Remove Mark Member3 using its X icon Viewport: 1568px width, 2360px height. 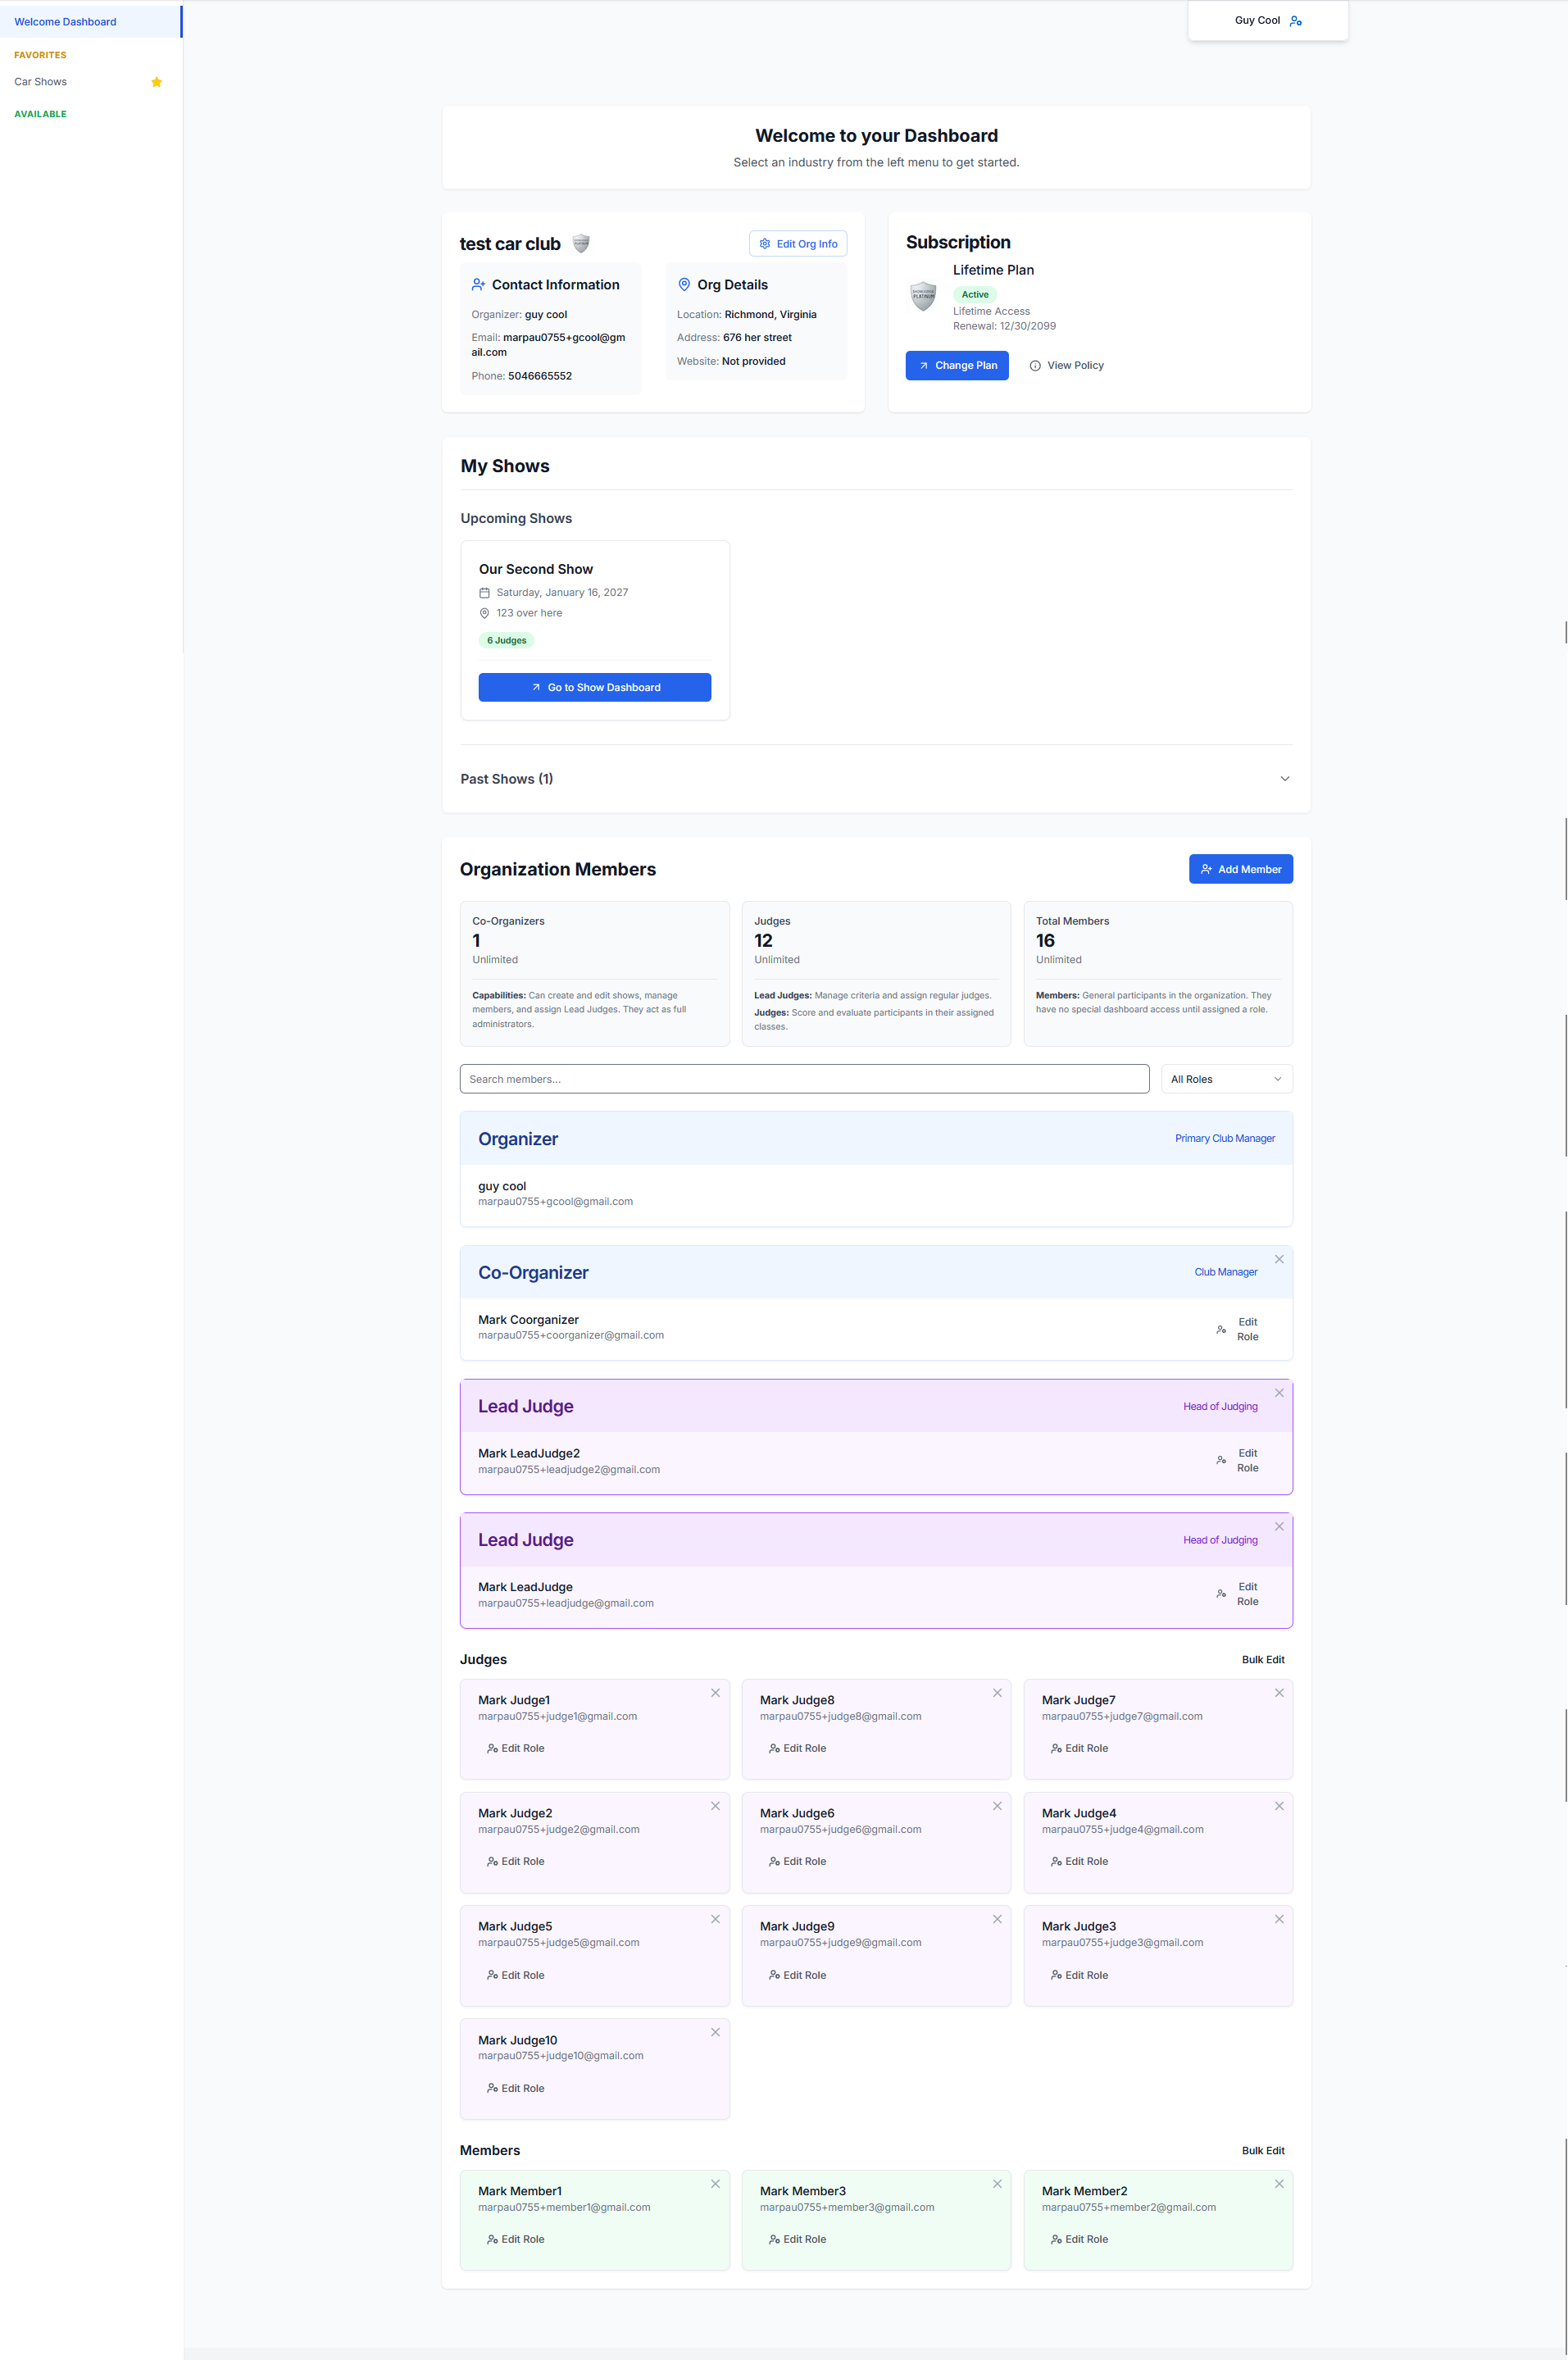tap(997, 2184)
